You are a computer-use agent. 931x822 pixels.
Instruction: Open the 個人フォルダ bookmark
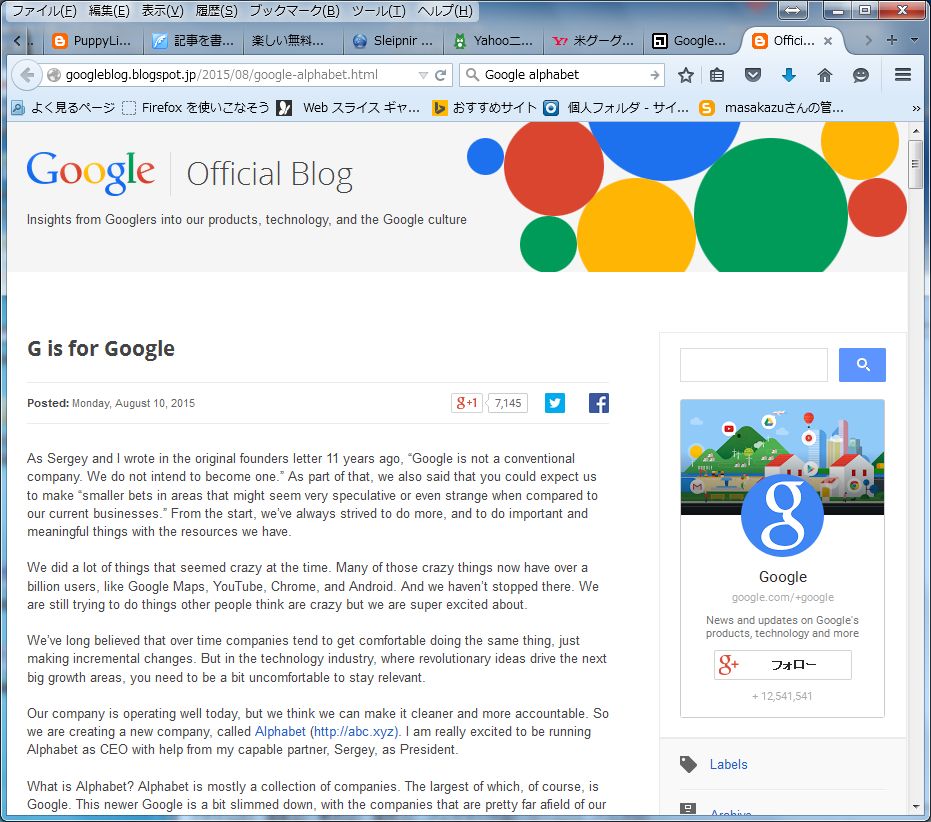click(616, 108)
